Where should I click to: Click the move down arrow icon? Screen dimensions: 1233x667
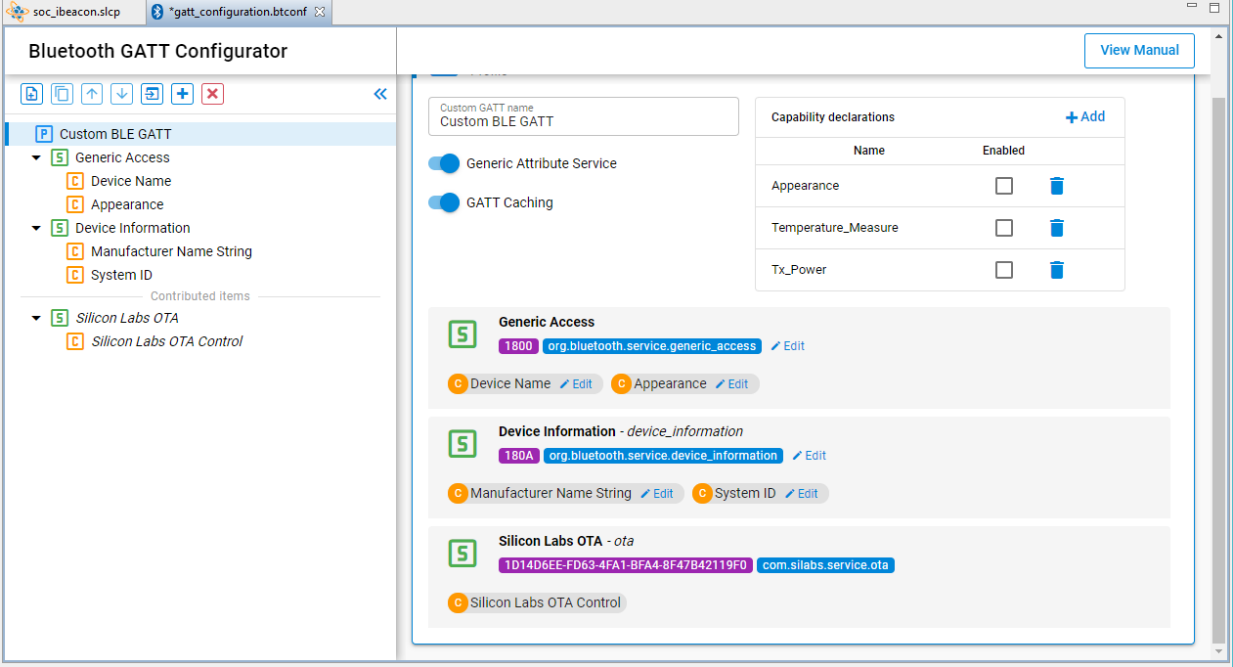(x=122, y=94)
